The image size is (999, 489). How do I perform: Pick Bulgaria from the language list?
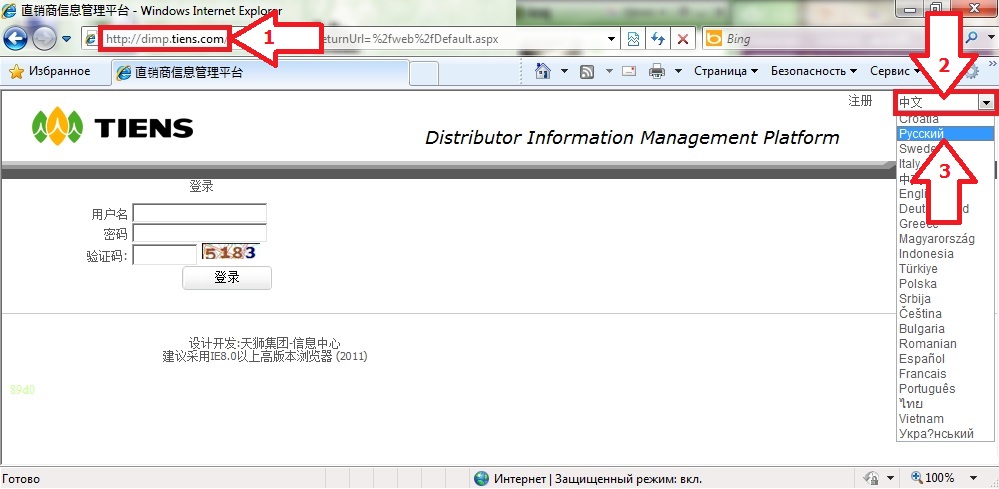(945, 329)
